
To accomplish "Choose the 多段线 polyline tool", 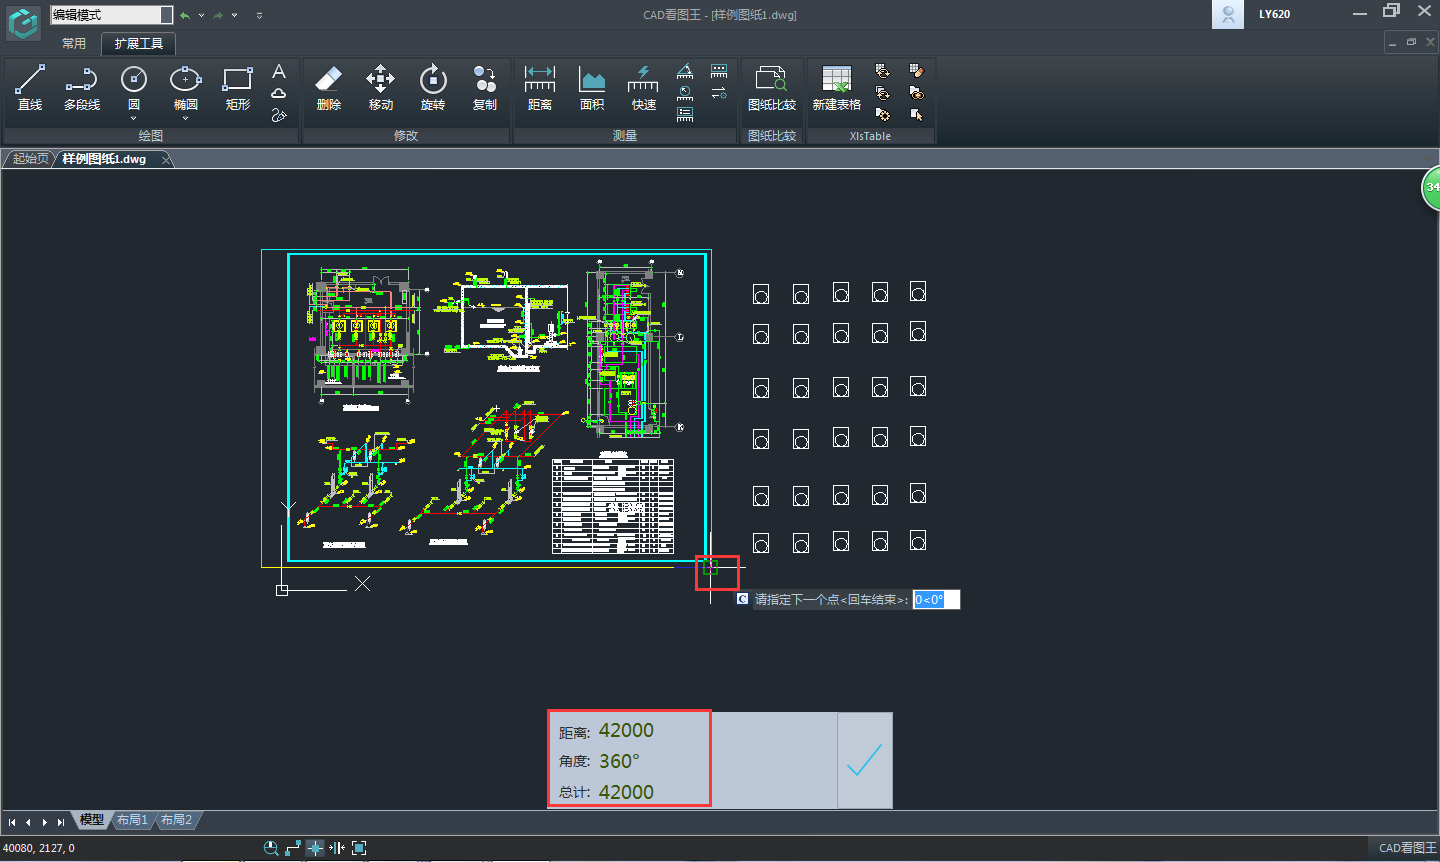I will pyautogui.click(x=82, y=88).
